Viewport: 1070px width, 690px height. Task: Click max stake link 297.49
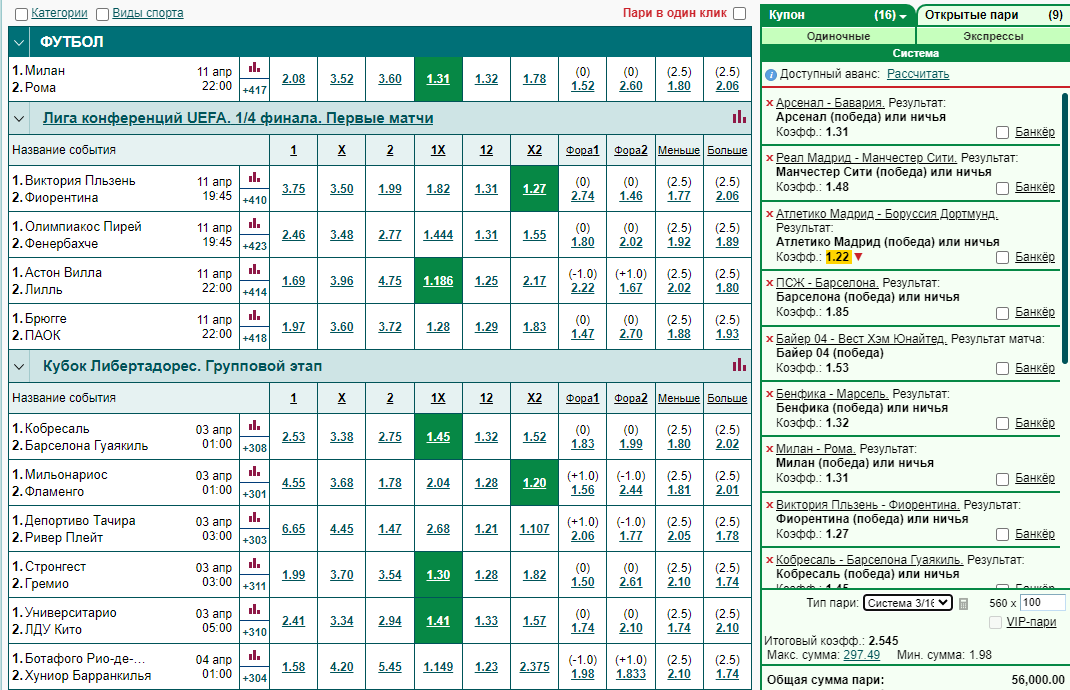click(x=861, y=655)
